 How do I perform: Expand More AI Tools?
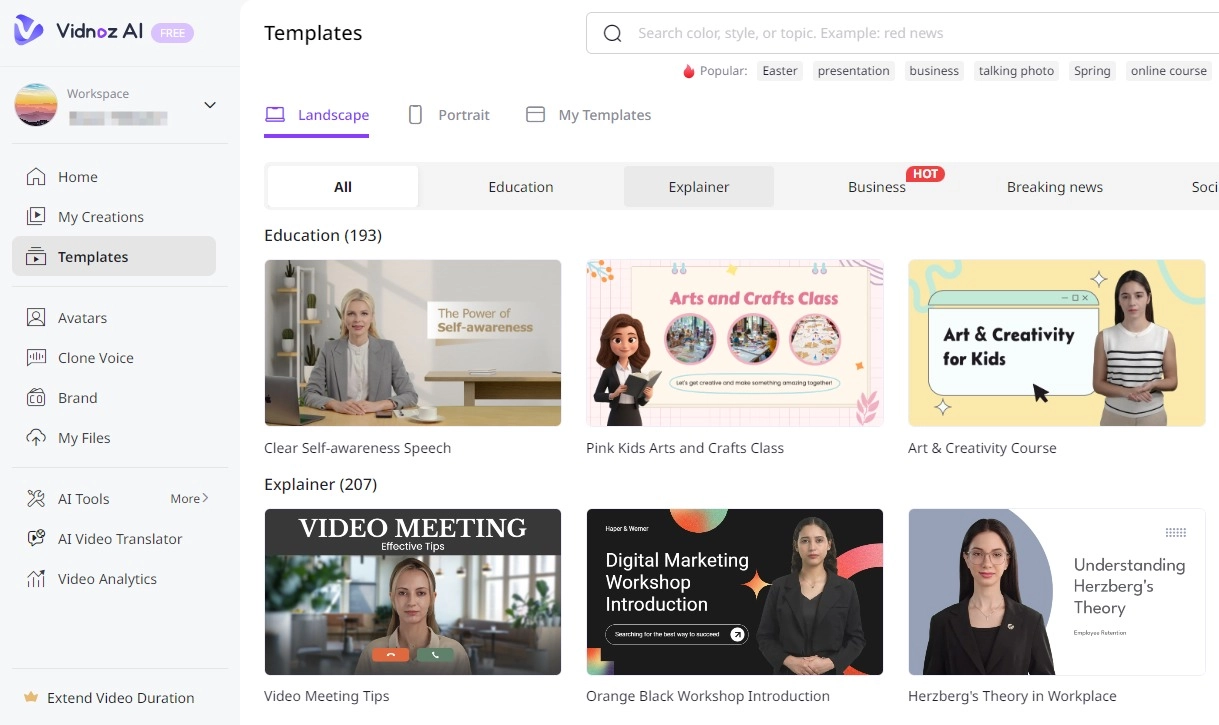[x=189, y=498]
